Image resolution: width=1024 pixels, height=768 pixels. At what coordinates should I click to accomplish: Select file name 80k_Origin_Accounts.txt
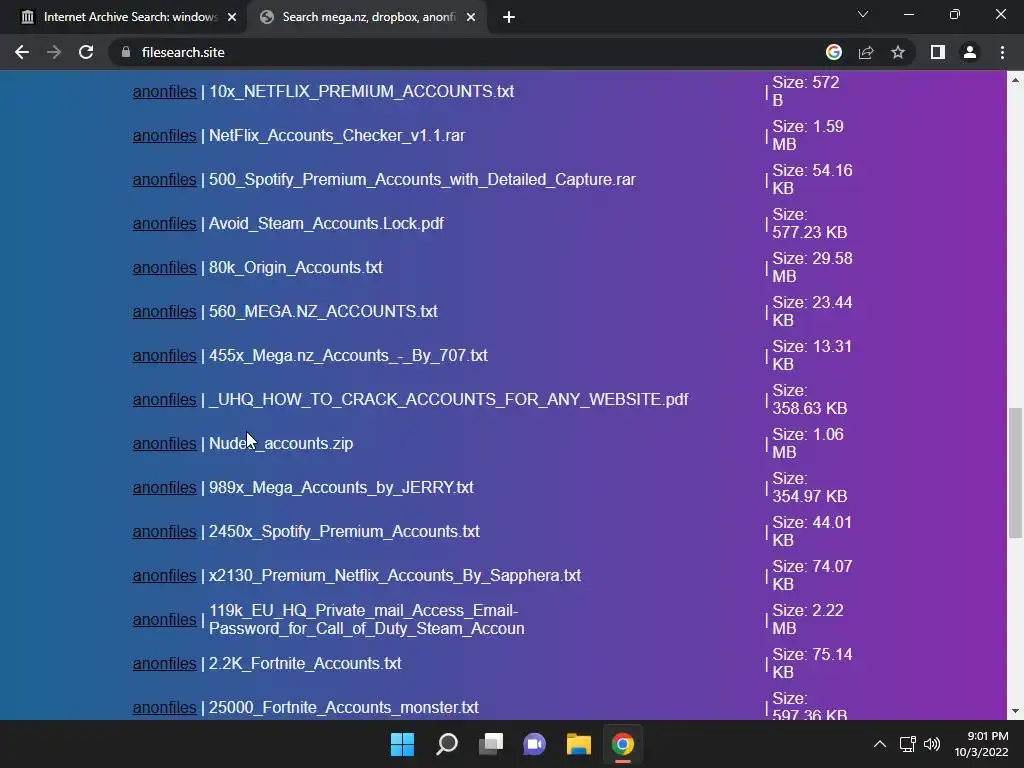coord(296,268)
